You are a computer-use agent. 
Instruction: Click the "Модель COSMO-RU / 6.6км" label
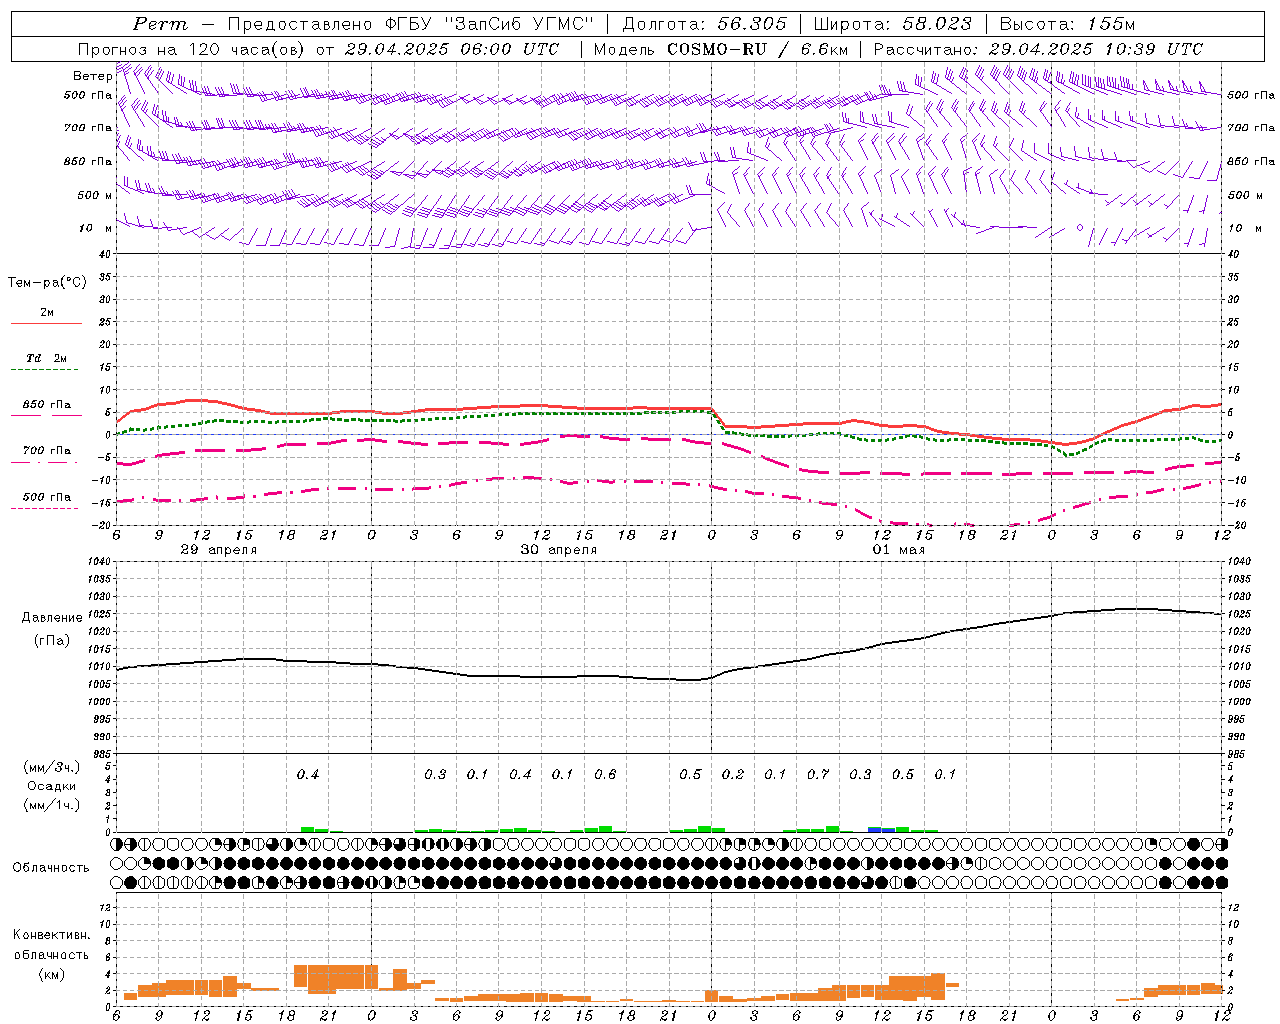[720, 49]
